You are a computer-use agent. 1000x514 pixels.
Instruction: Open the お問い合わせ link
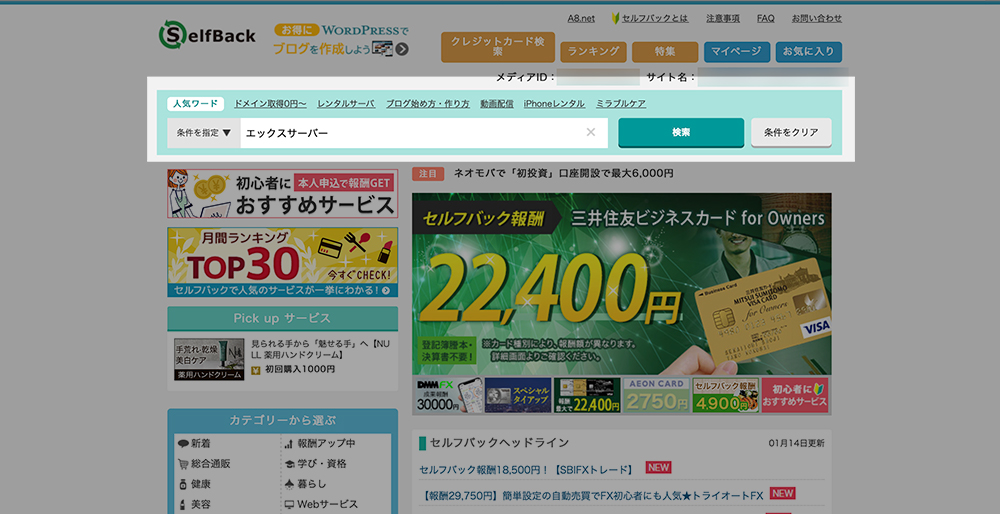[817, 18]
